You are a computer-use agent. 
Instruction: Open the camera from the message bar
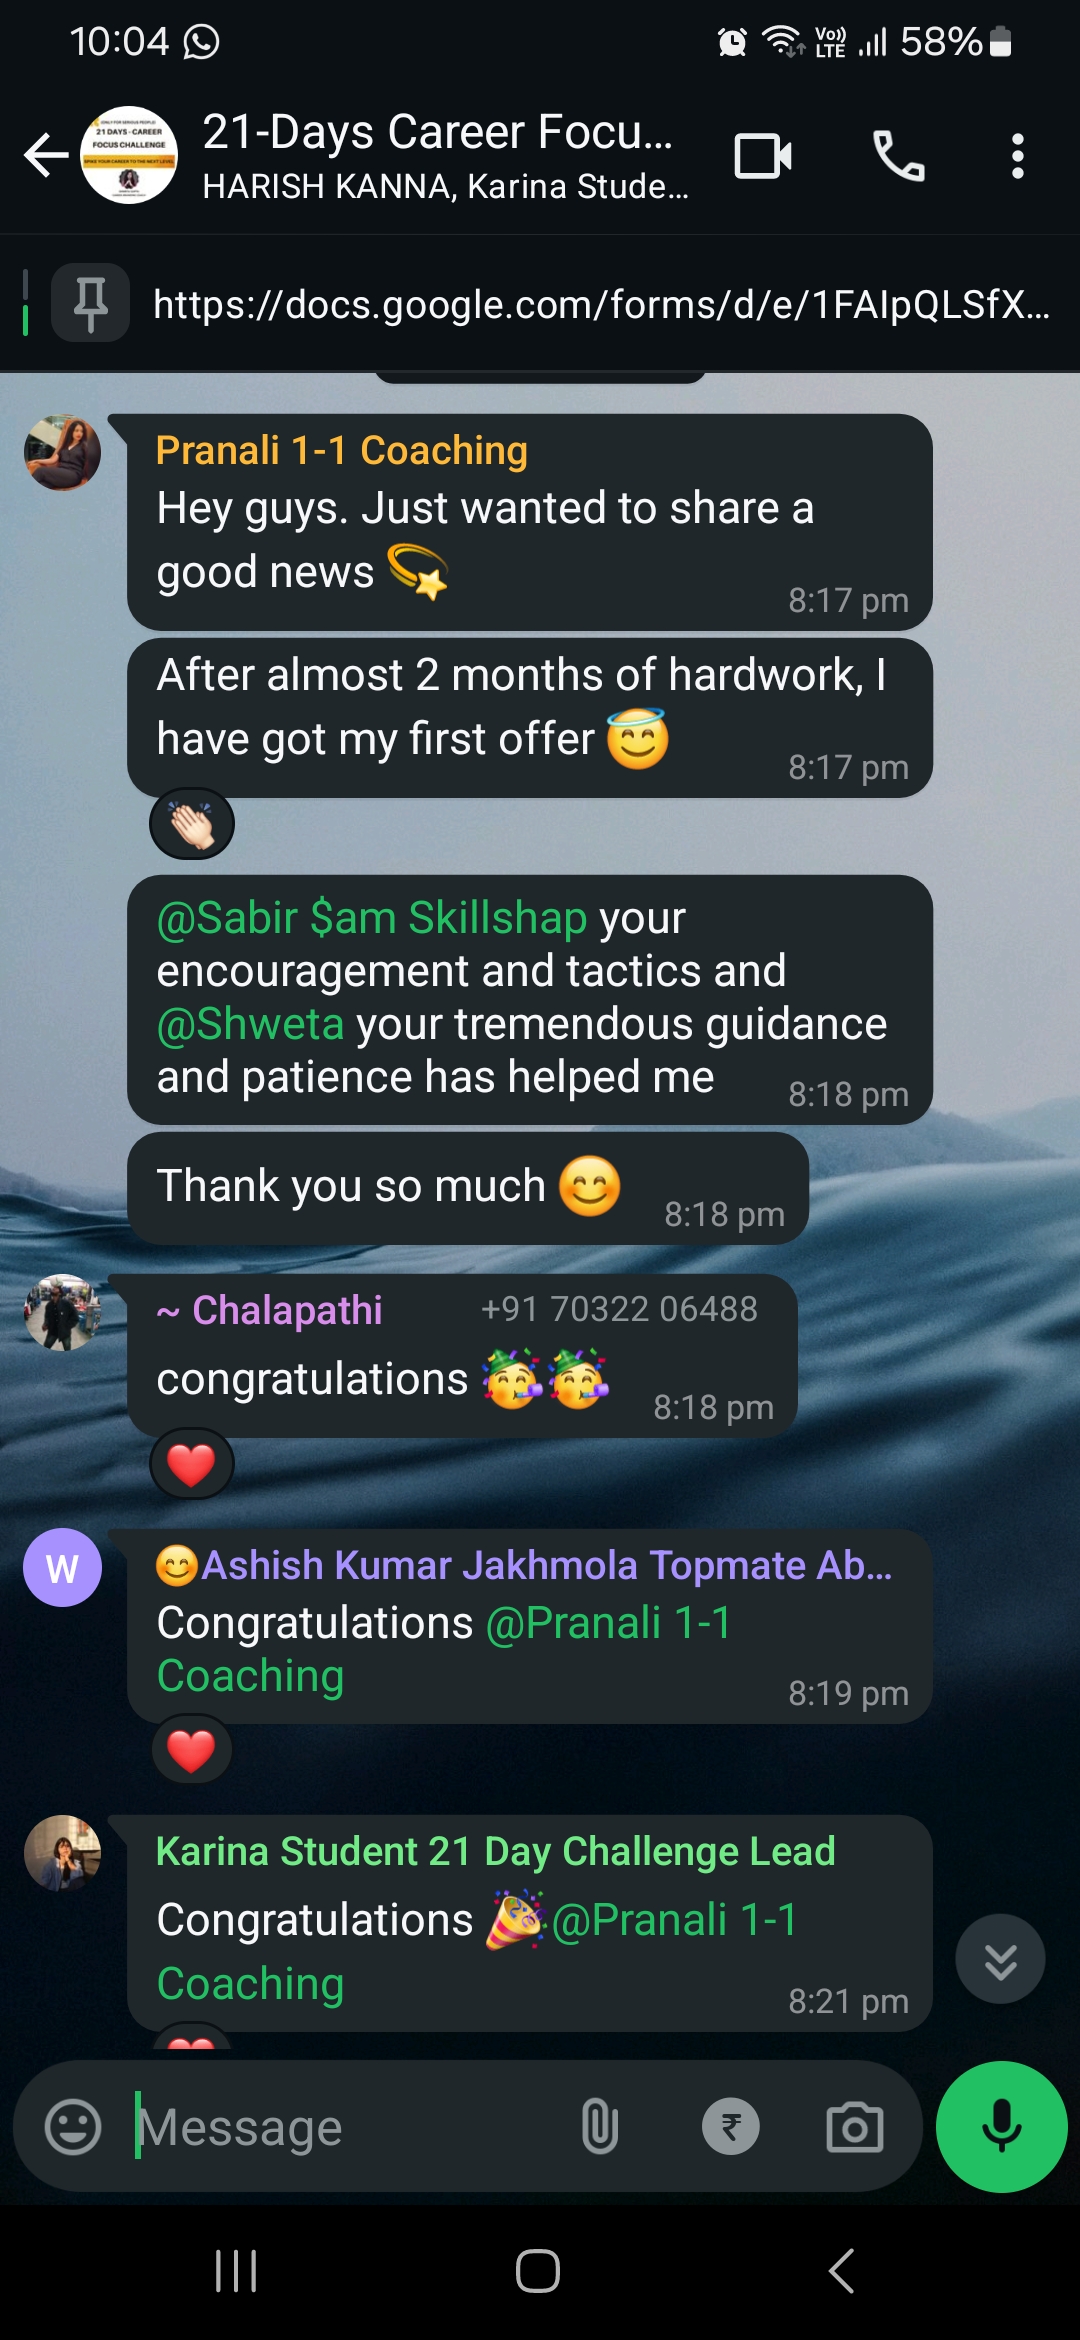854,2127
